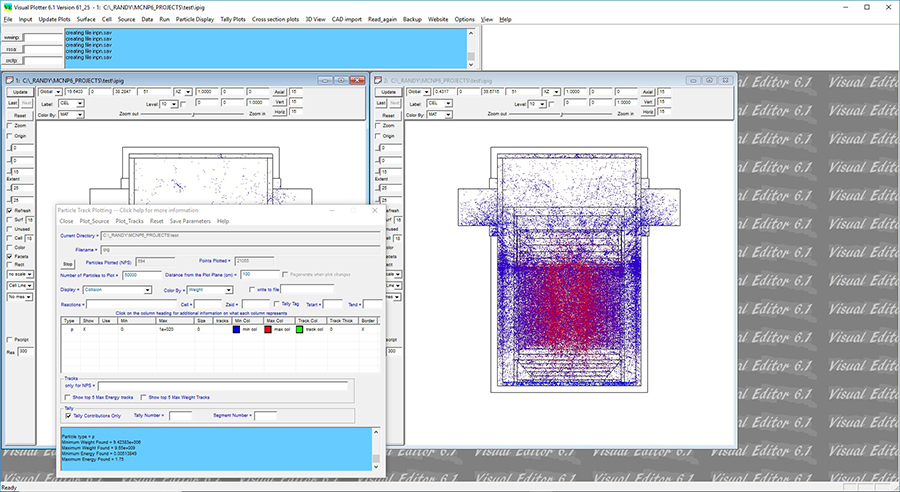
Task: Click the Visual Plotter app icon in title bar
Action: click(7, 7)
